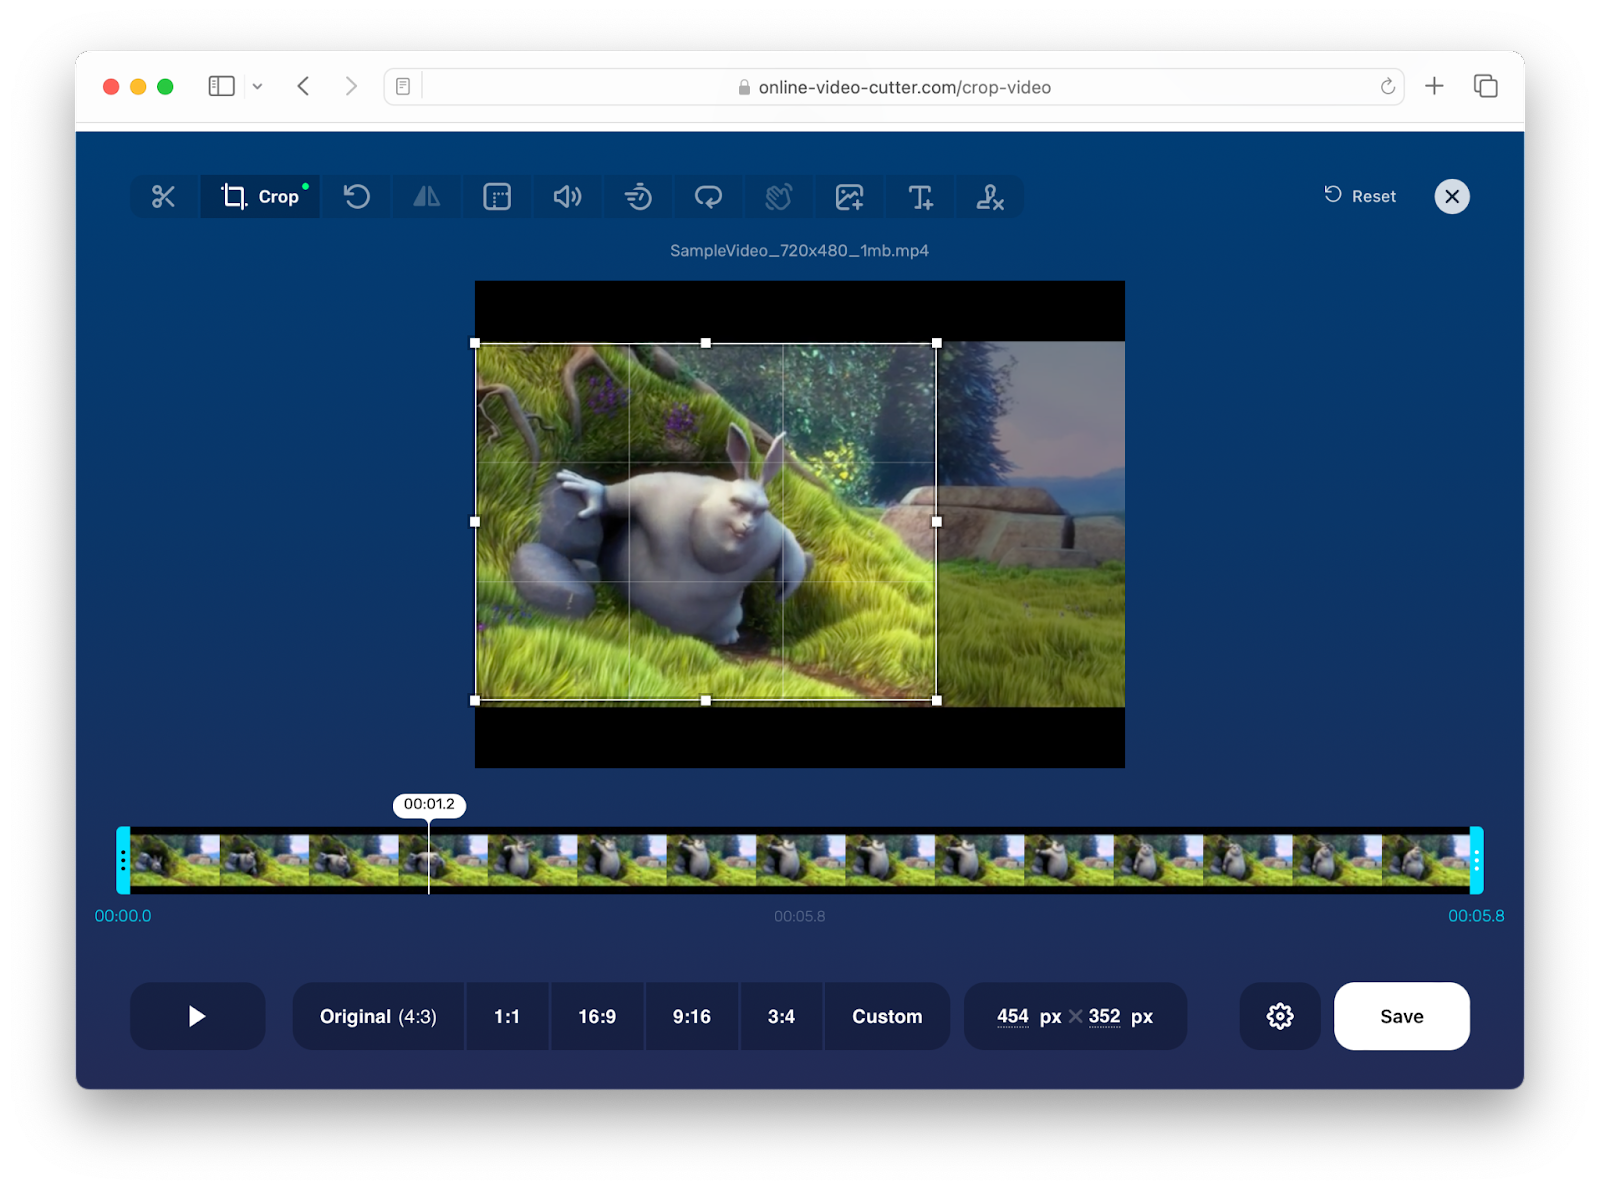
Task: Open export settings gear
Action: click(1280, 1016)
